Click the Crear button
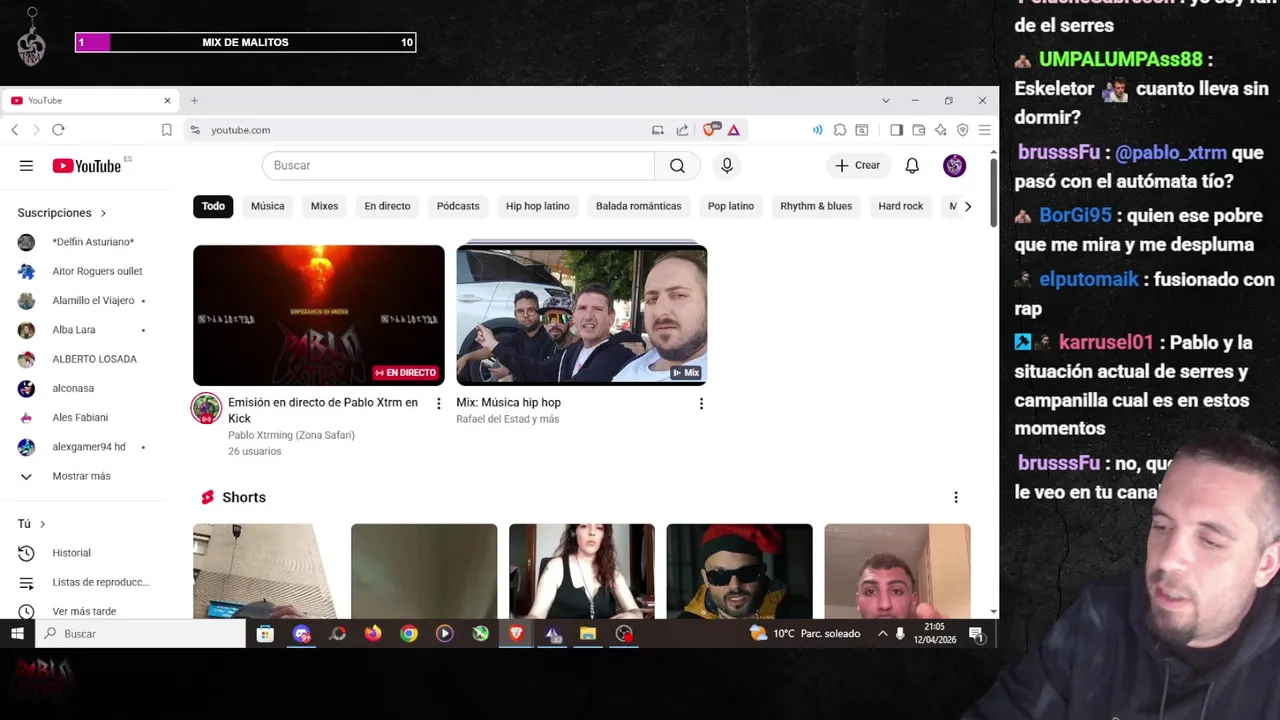 [857, 166]
